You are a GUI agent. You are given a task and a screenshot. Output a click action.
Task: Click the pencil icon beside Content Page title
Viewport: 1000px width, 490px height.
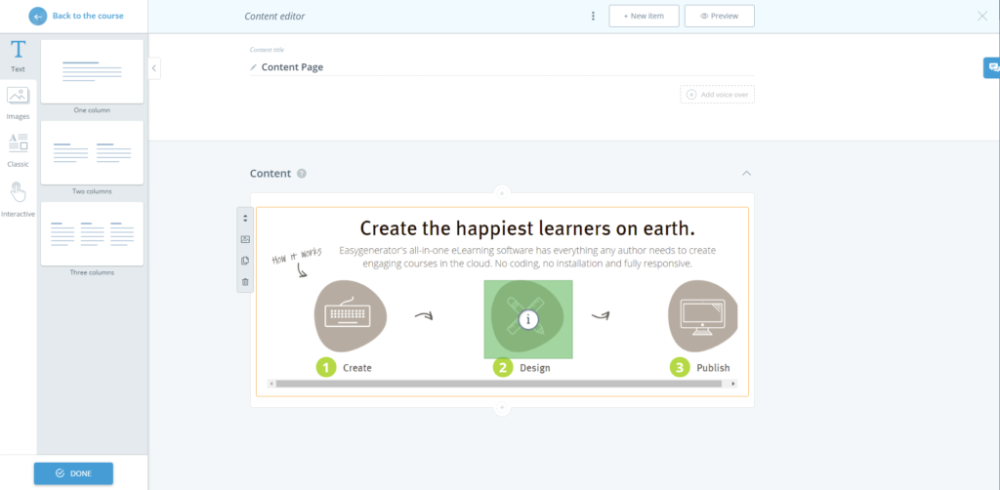(x=254, y=67)
